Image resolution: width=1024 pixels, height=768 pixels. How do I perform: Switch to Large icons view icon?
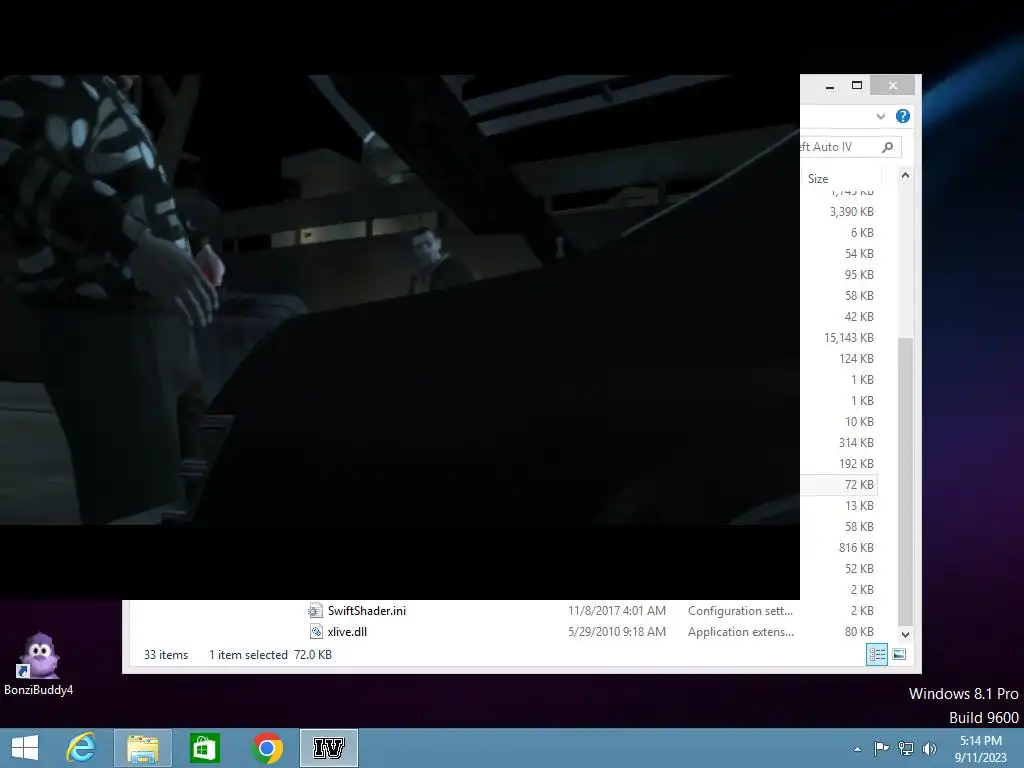[x=899, y=654]
